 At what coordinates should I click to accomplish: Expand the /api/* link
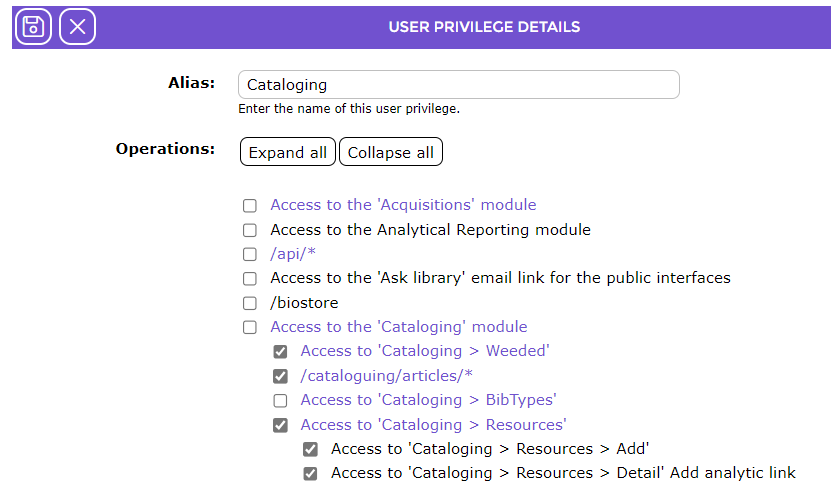[x=293, y=254]
